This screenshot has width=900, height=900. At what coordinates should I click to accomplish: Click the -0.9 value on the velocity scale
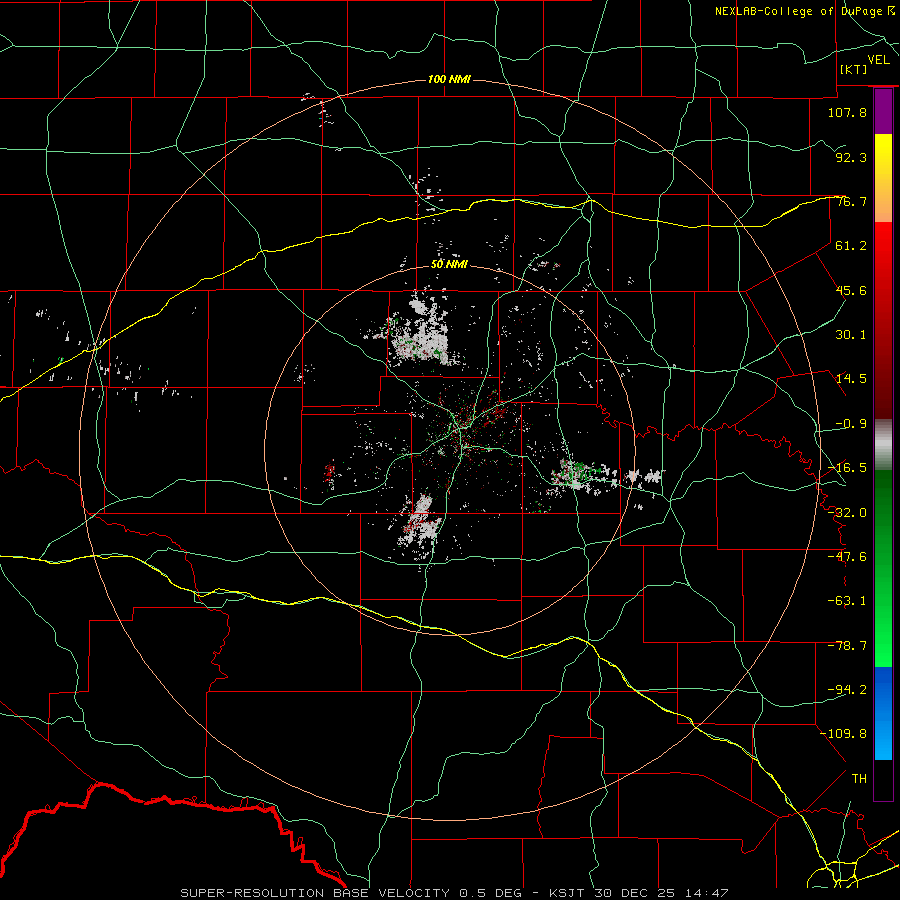(x=851, y=424)
